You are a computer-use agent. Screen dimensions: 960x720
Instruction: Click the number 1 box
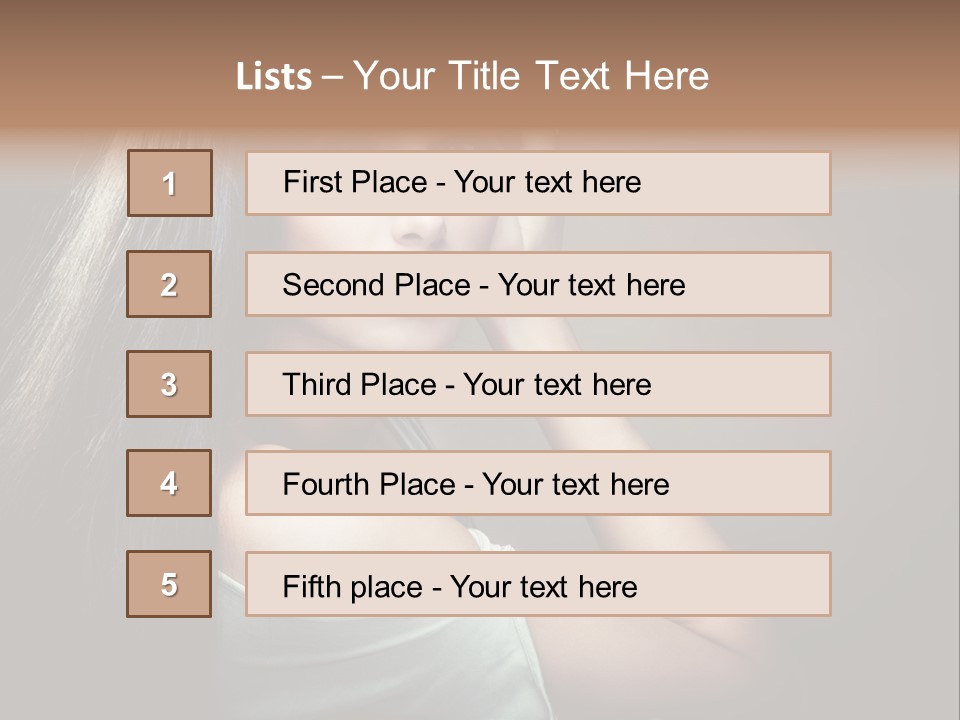tap(170, 183)
